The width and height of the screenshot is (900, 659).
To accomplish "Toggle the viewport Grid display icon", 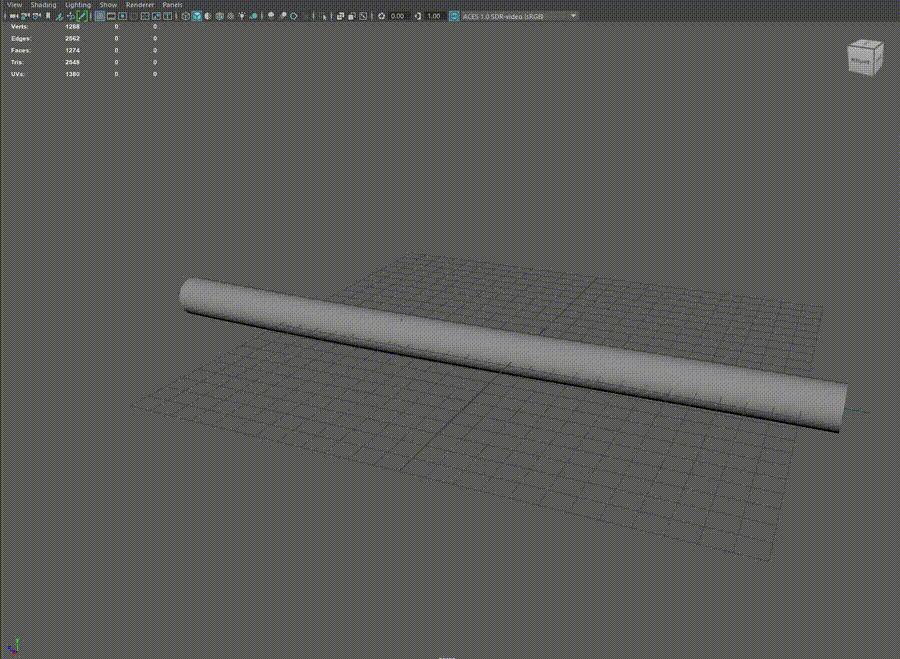I will (x=100, y=16).
